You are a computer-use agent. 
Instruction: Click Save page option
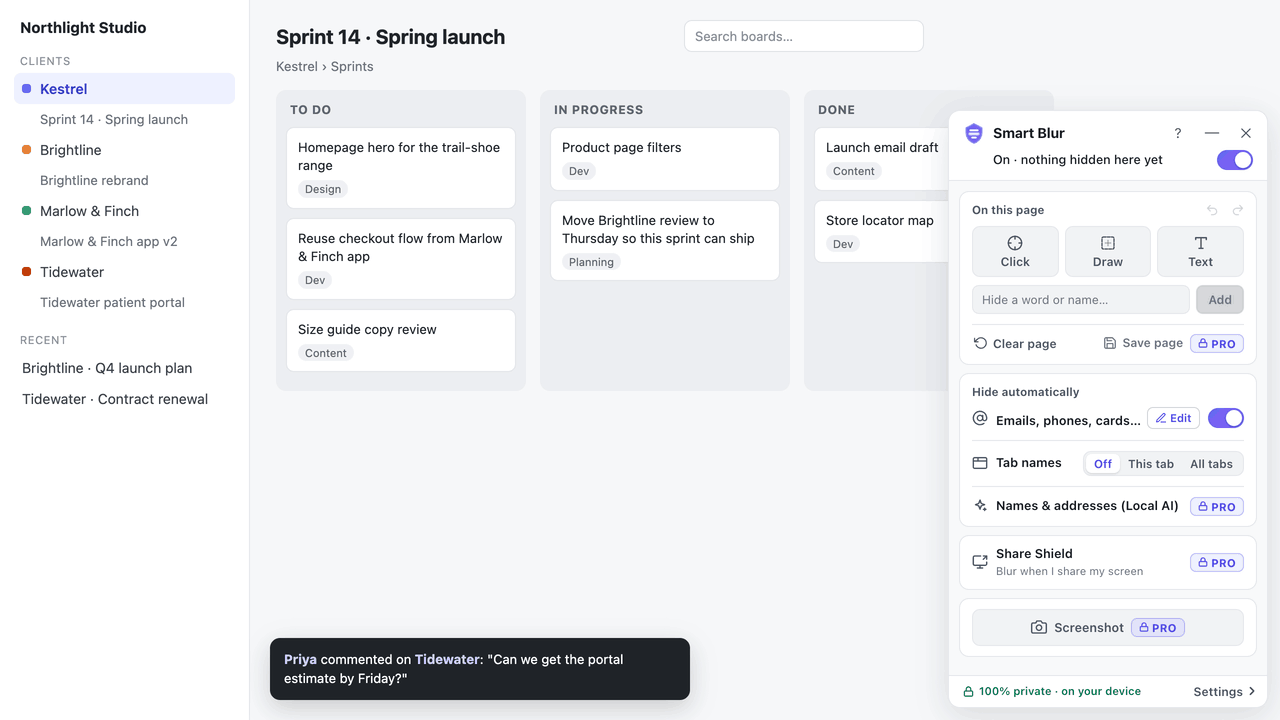click(x=1143, y=343)
